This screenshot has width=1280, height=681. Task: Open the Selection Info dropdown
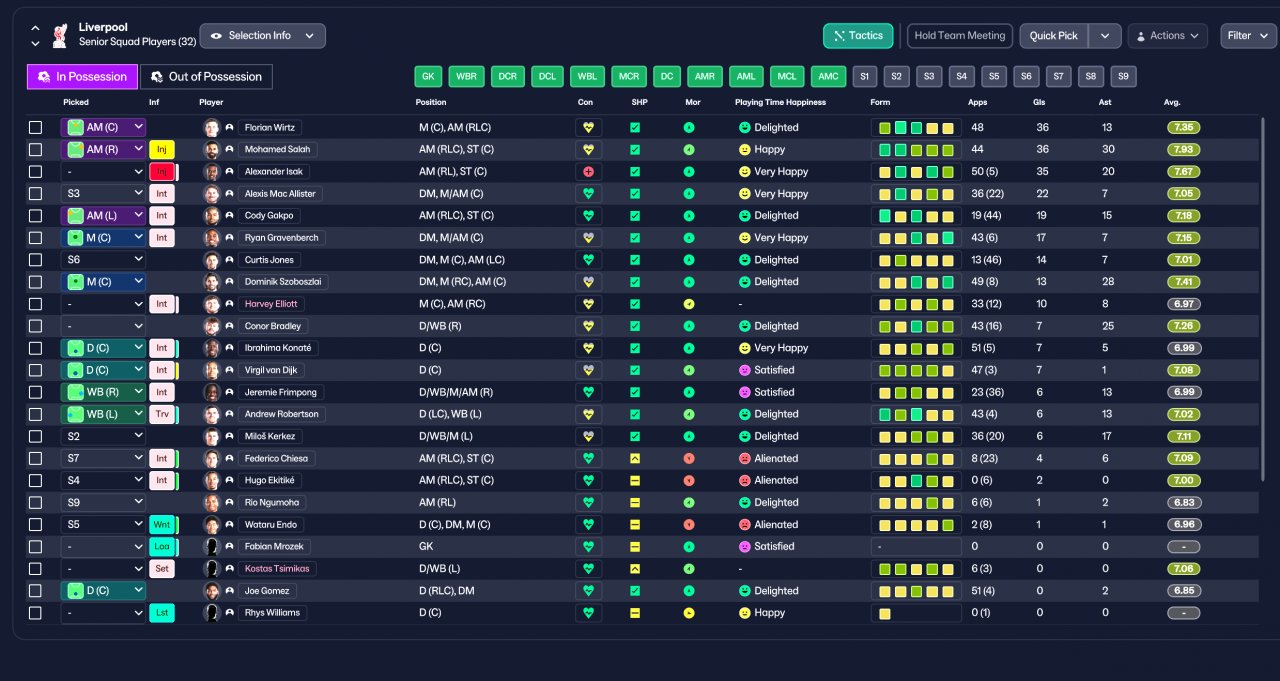(x=263, y=36)
